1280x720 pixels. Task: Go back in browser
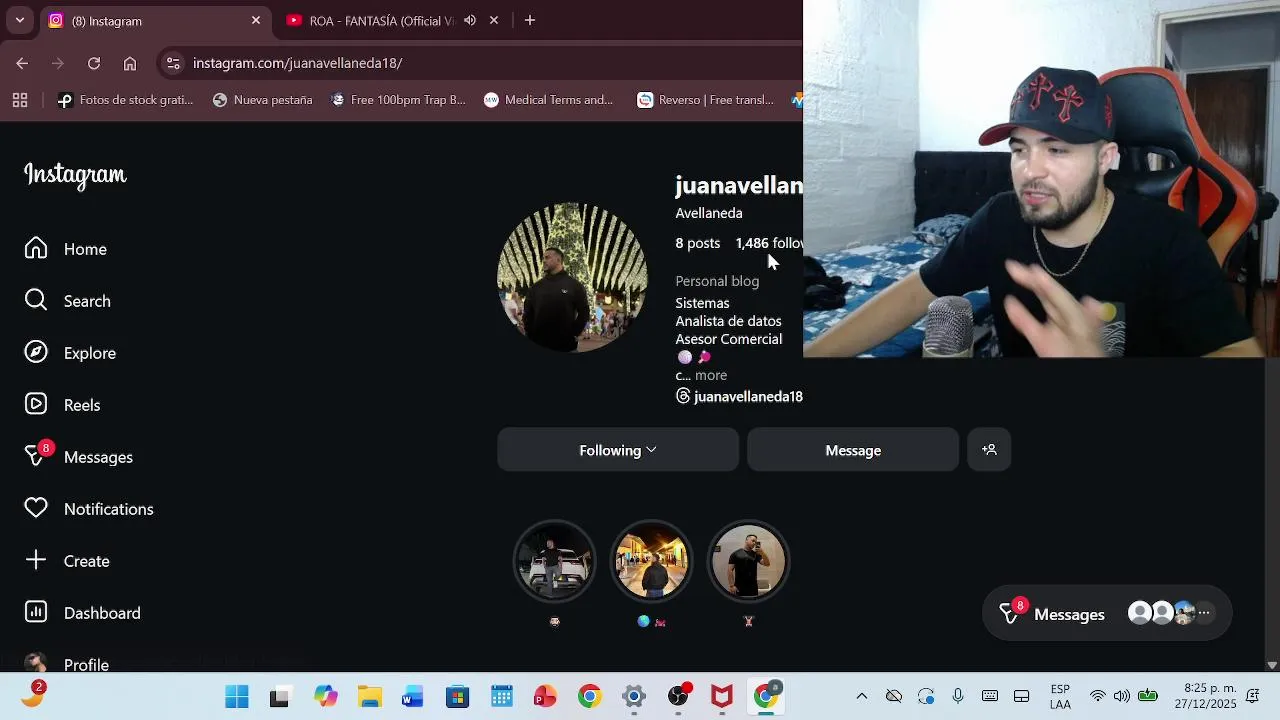(22, 63)
